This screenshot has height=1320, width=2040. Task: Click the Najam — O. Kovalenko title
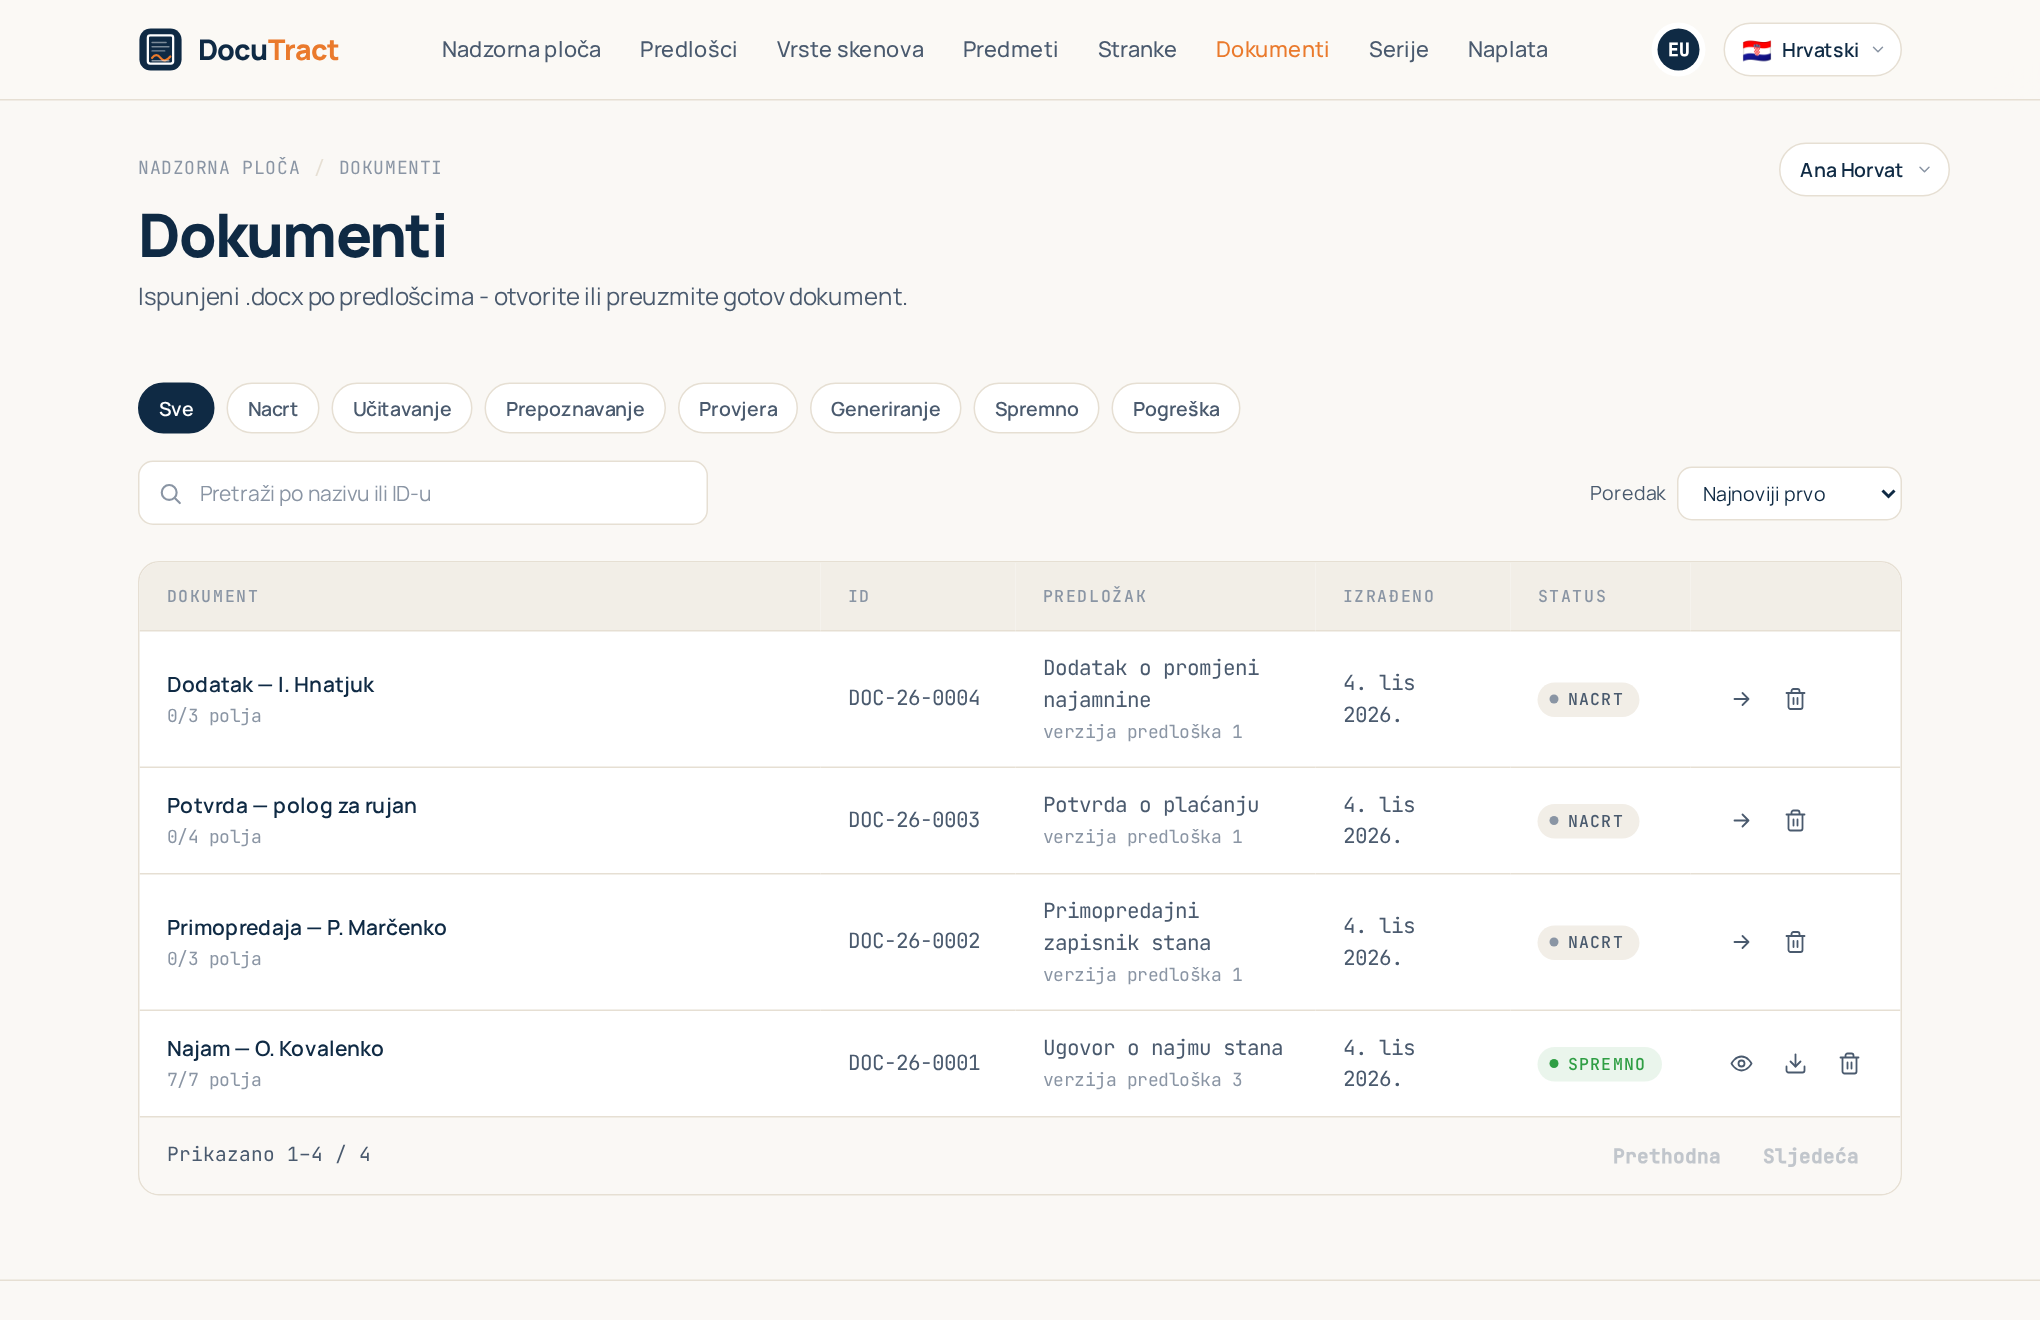click(x=275, y=1048)
